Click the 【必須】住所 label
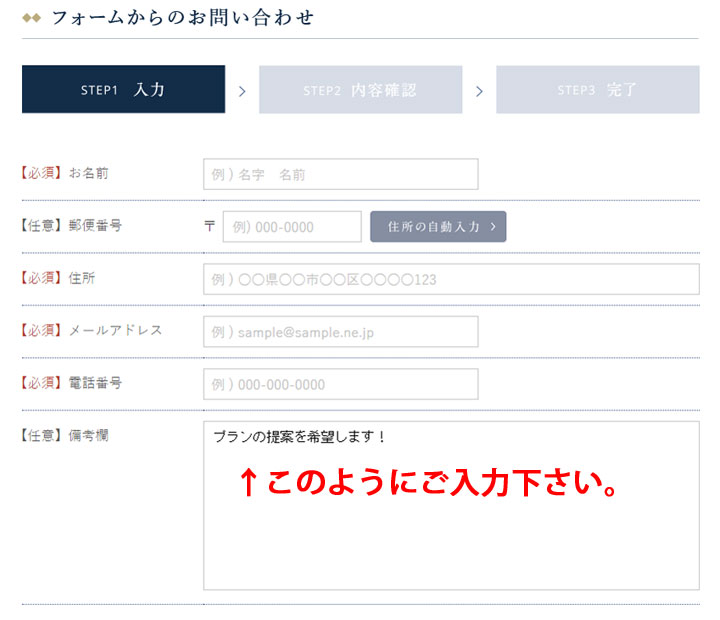The width and height of the screenshot is (720, 620). point(58,278)
